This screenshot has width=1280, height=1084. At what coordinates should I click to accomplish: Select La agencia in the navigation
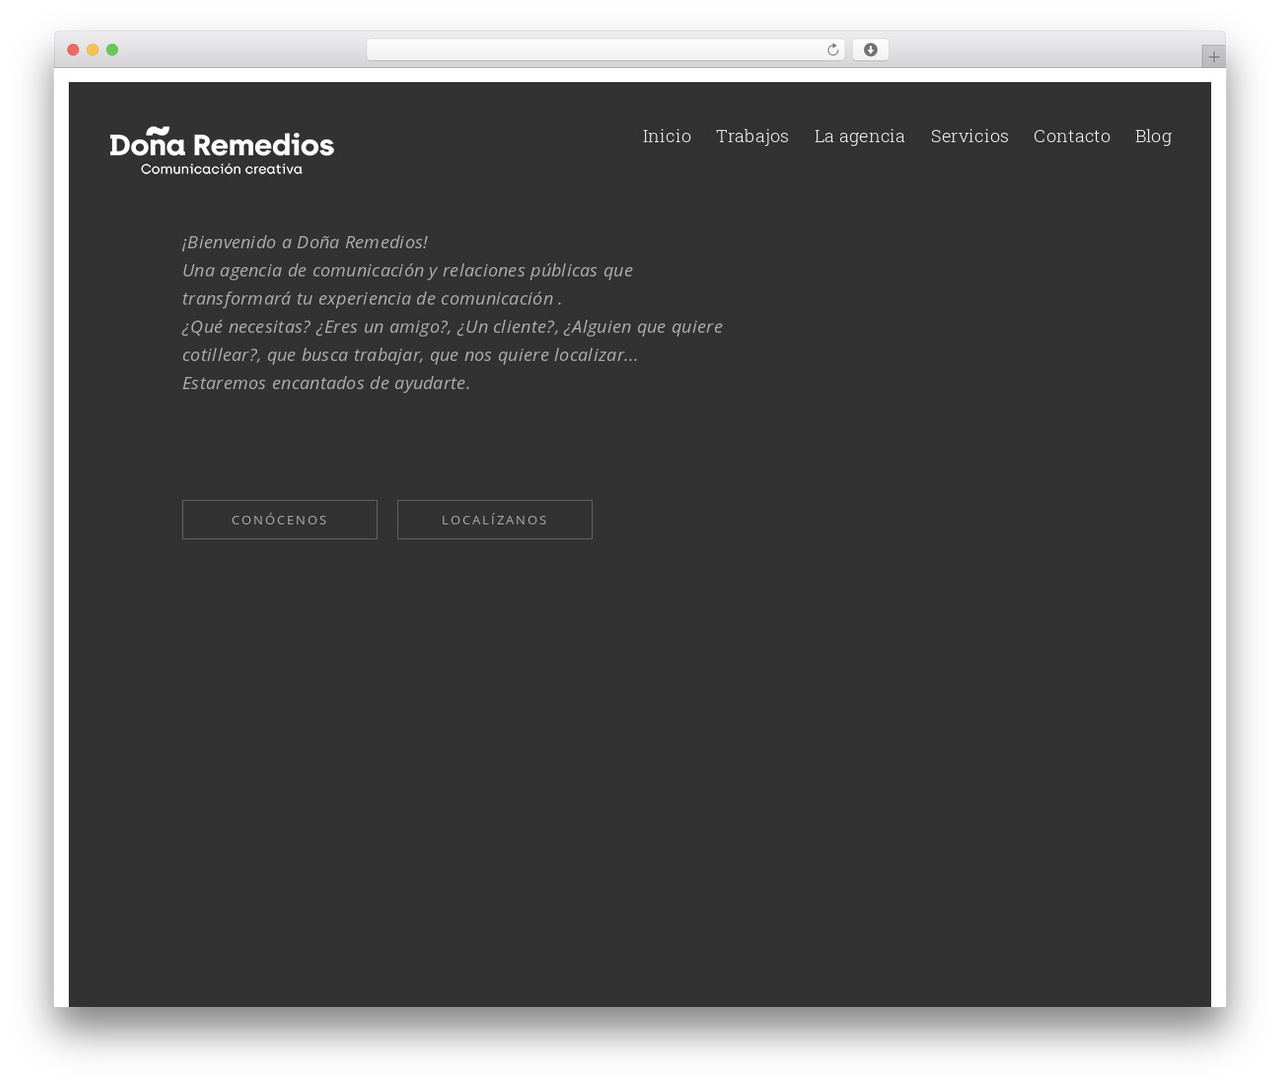pos(859,136)
